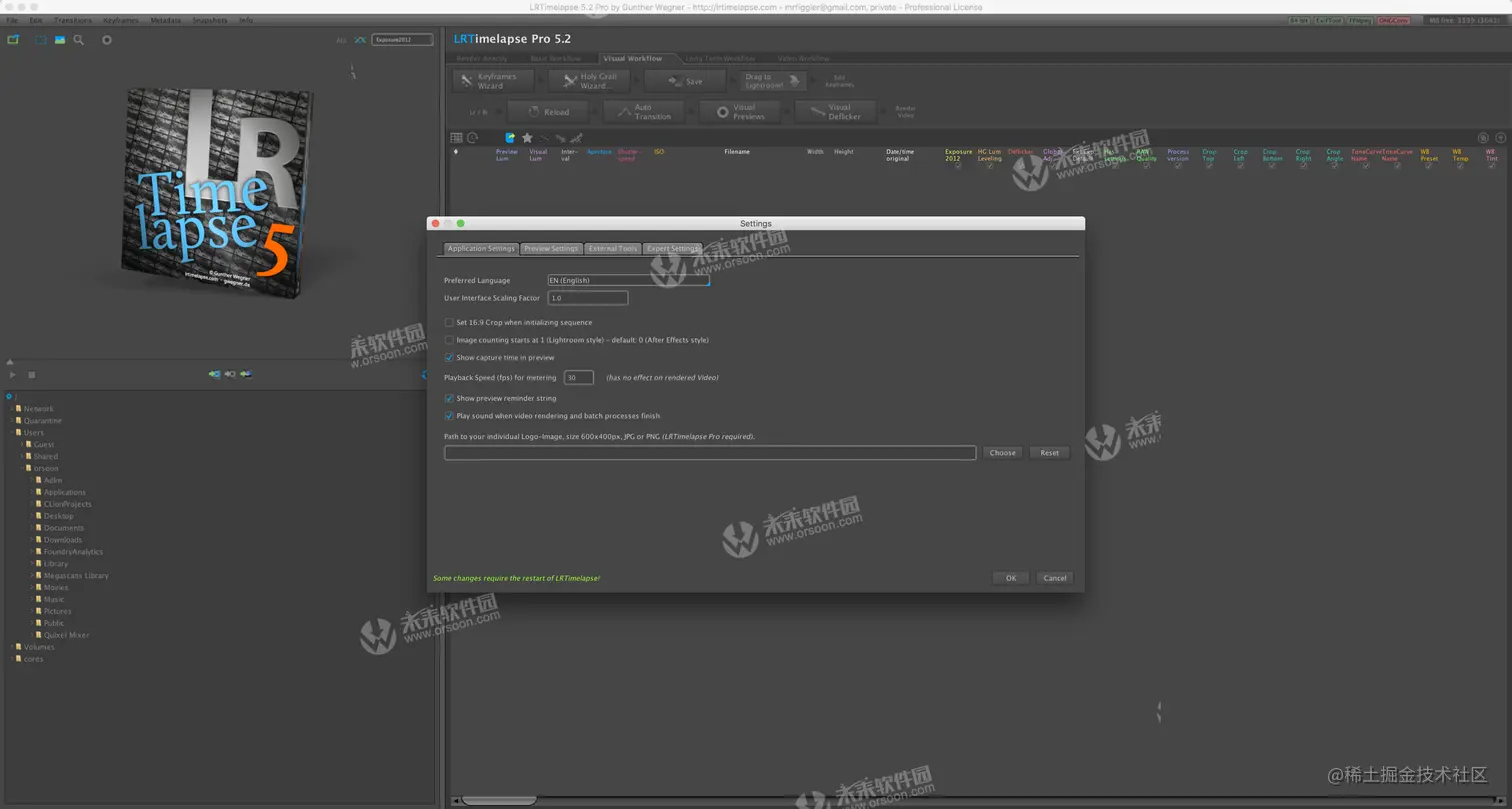Click the magnifier zoom icon above the preview
Image resolution: width=1512 pixels, height=809 pixels.
click(79, 40)
